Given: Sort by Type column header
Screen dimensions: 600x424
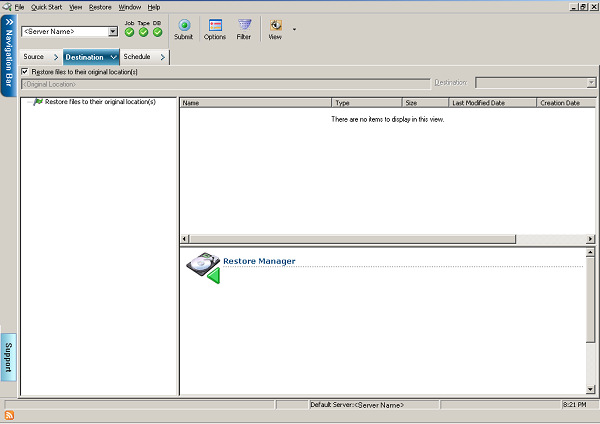Looking at the screenshot, I should click(367, 103).
